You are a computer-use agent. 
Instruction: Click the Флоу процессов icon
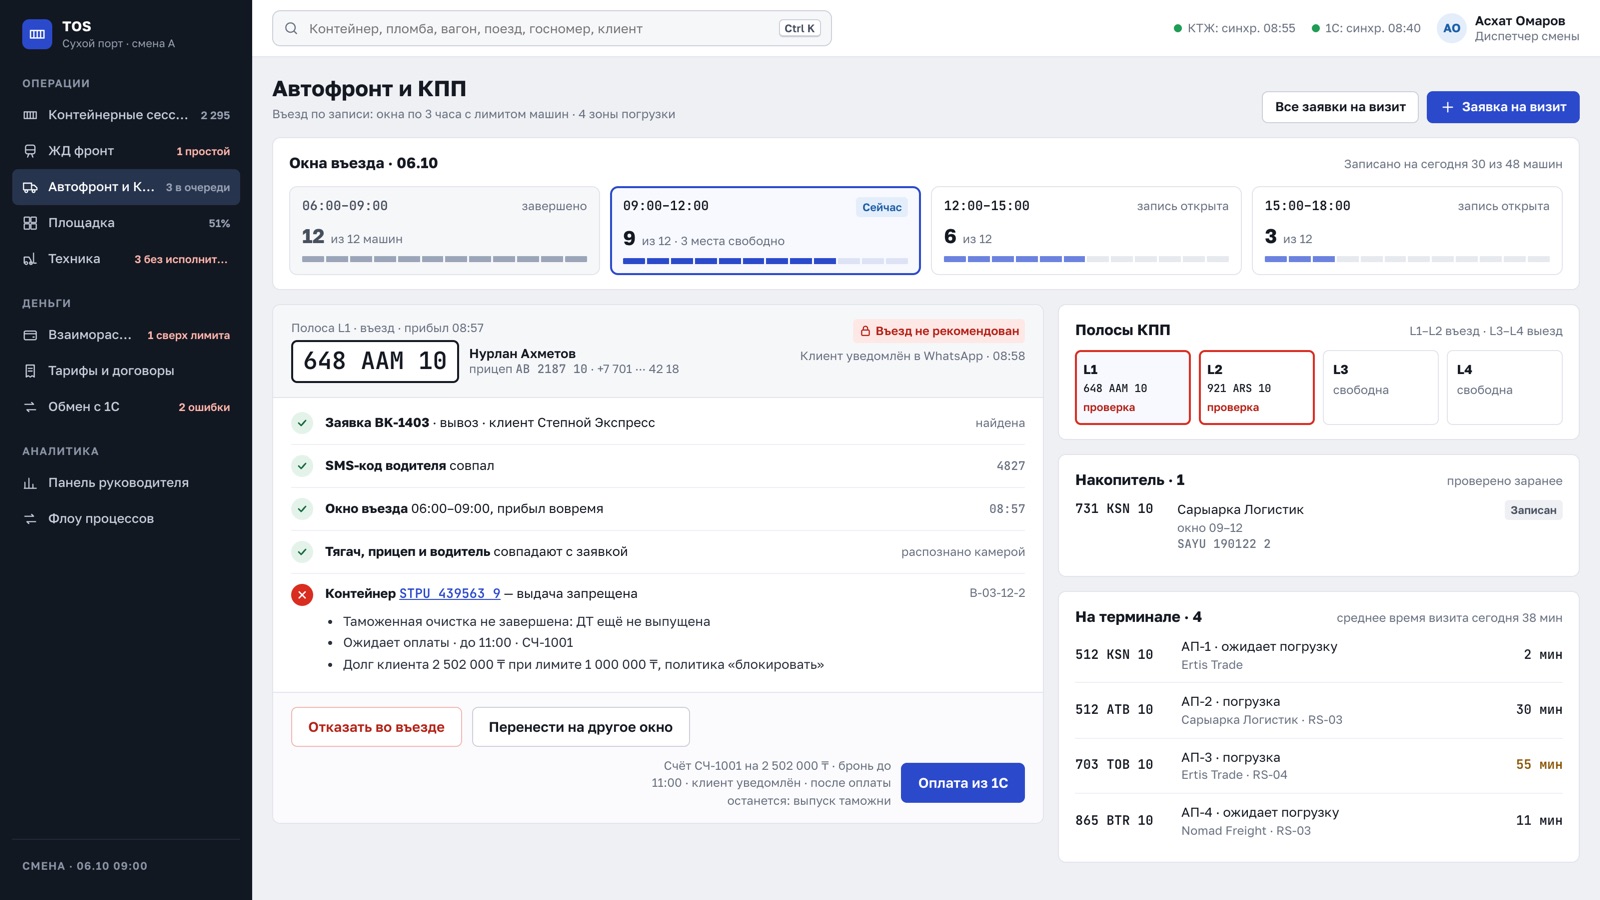(30, 519)
